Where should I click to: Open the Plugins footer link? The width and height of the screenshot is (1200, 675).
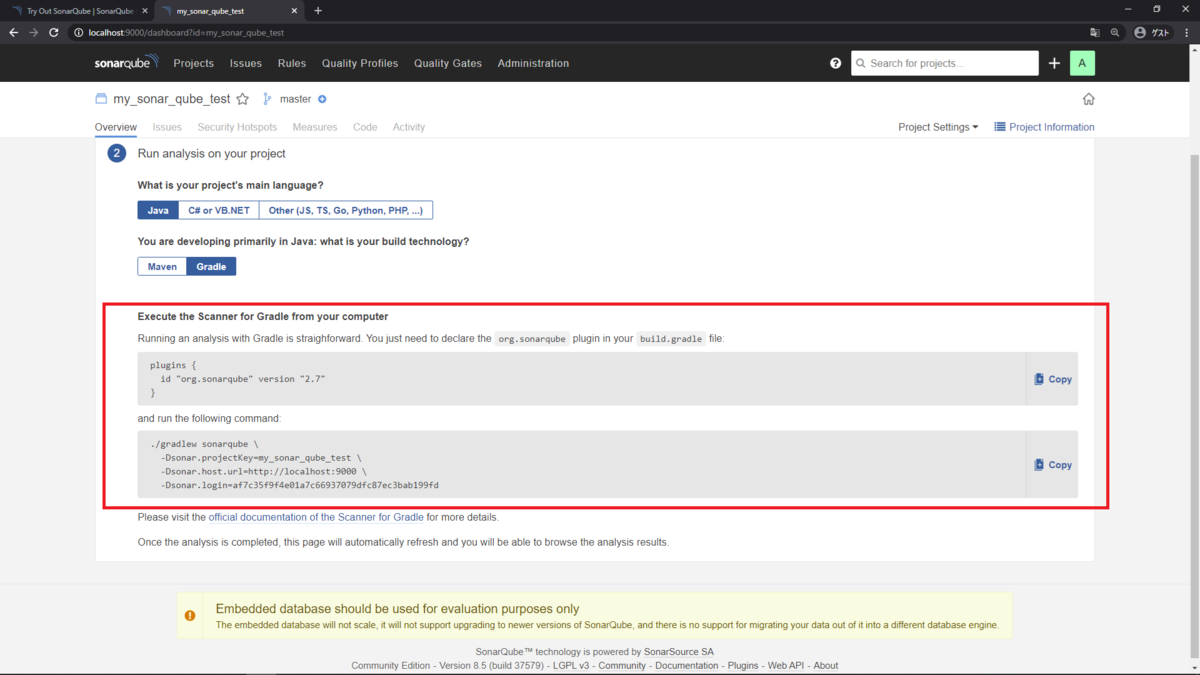pos(743,665)
